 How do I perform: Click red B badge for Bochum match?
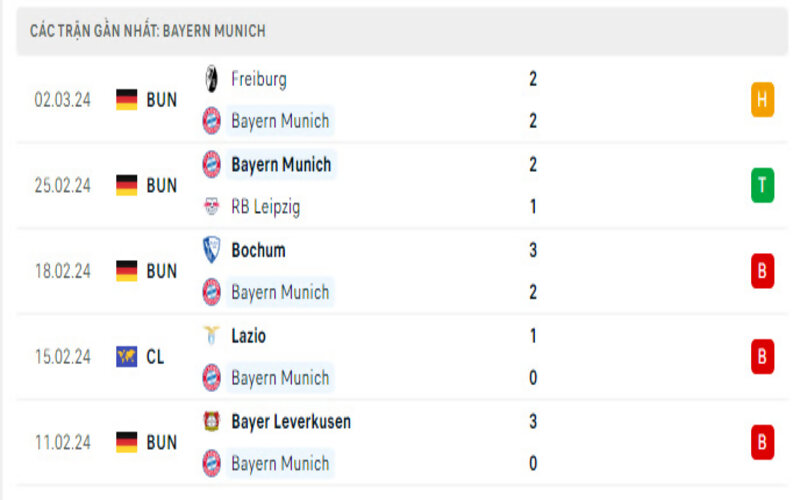[762, 271]
